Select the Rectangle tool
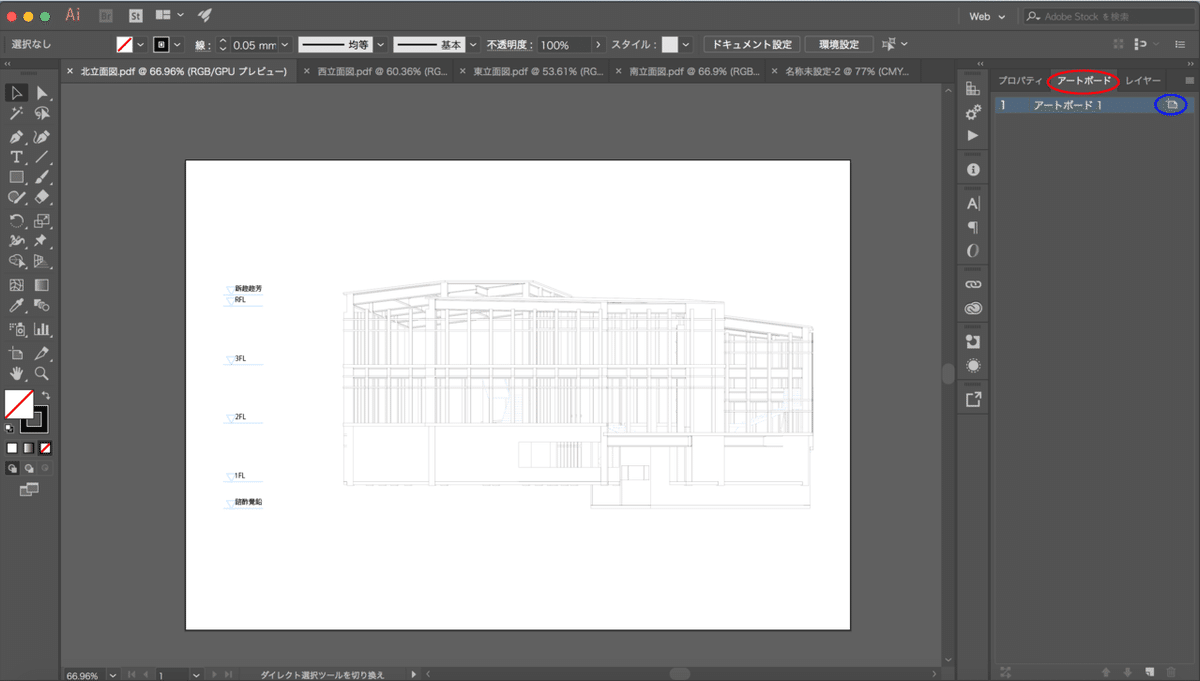 pos(17,178)
